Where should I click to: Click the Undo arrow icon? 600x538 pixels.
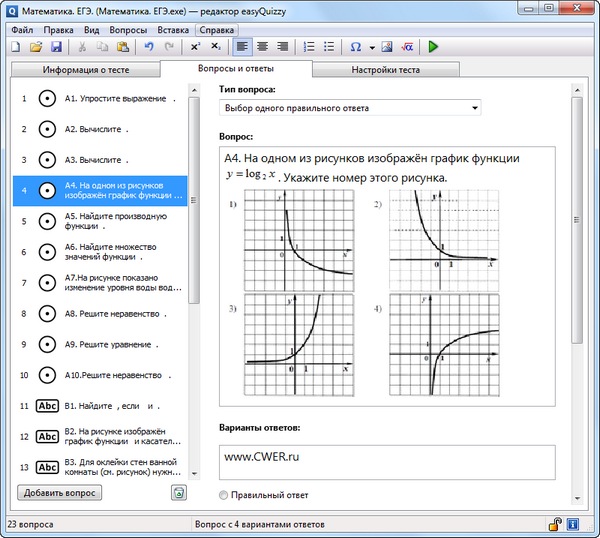(x=148, y=47)
